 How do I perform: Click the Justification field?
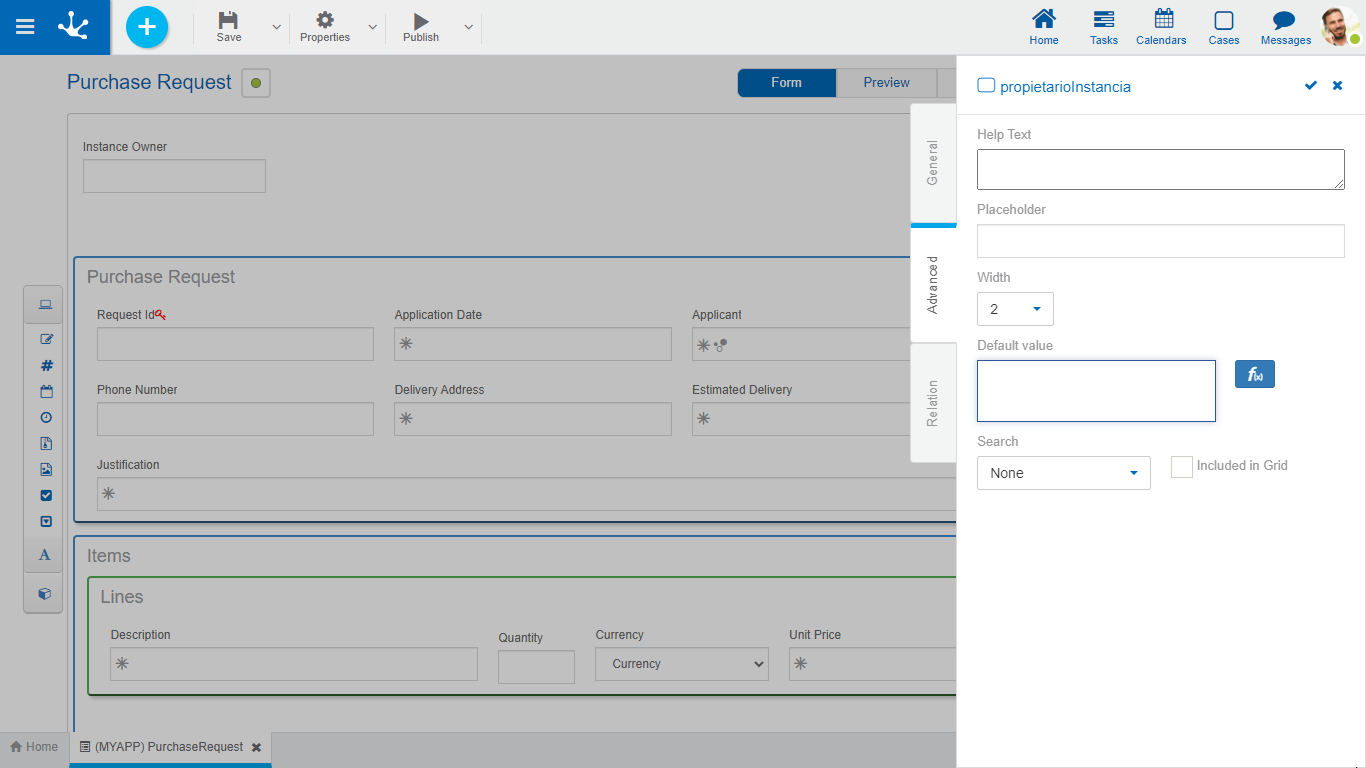pyautogui.click(x=525, y=494)
